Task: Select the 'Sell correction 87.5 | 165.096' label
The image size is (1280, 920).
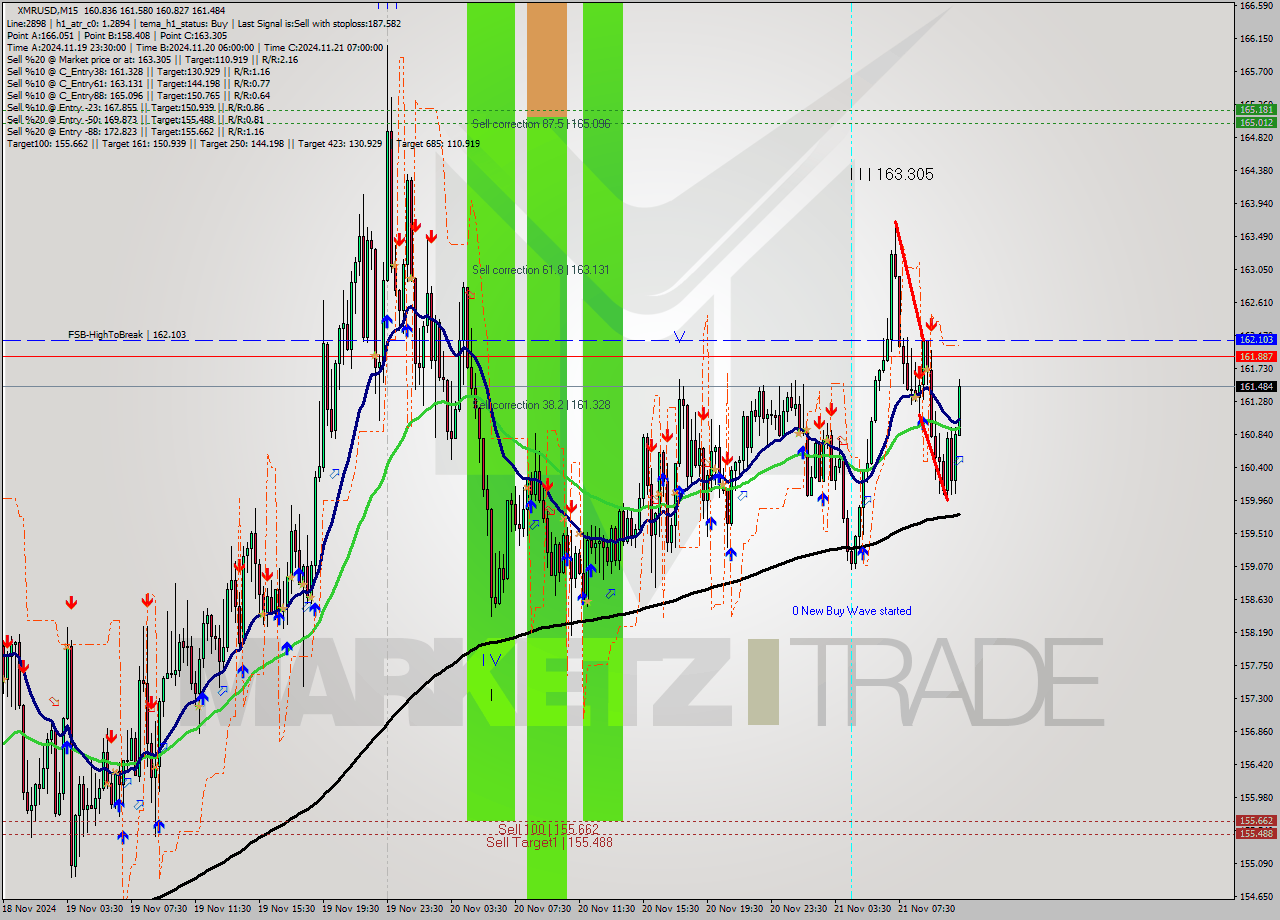Action: pos(541,124)
